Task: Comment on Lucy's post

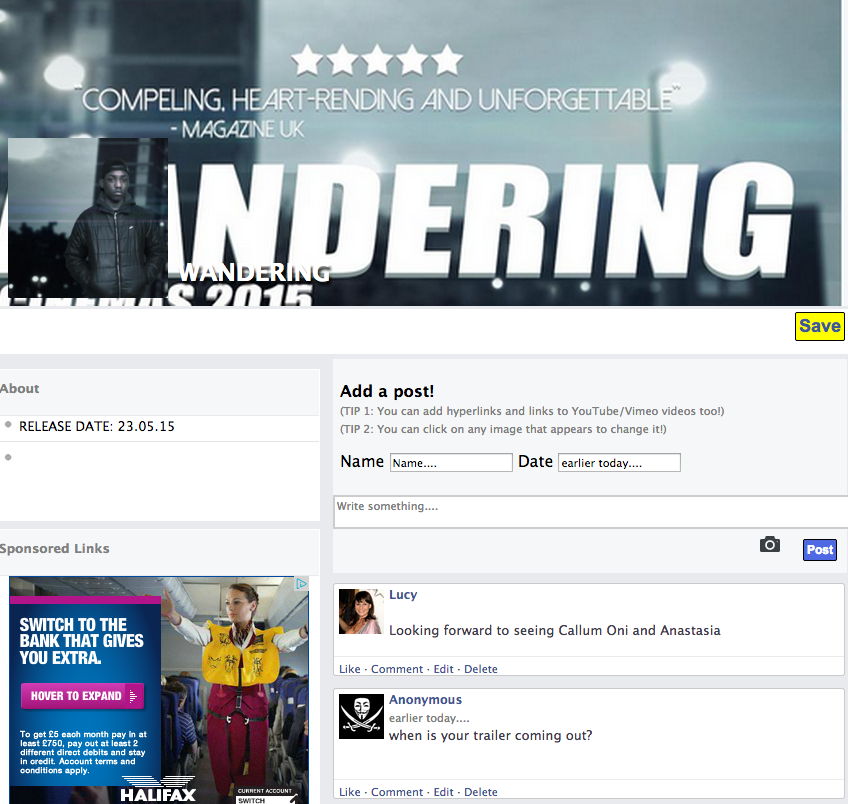Action: (397, 669)
